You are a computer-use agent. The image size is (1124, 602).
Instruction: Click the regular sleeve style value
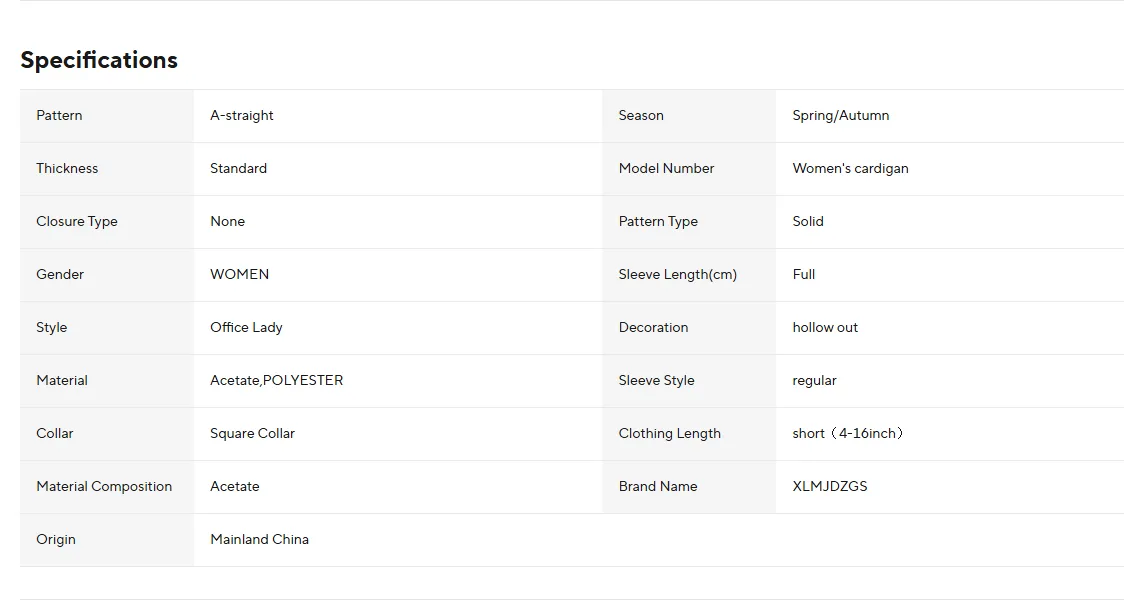point(814,381)
